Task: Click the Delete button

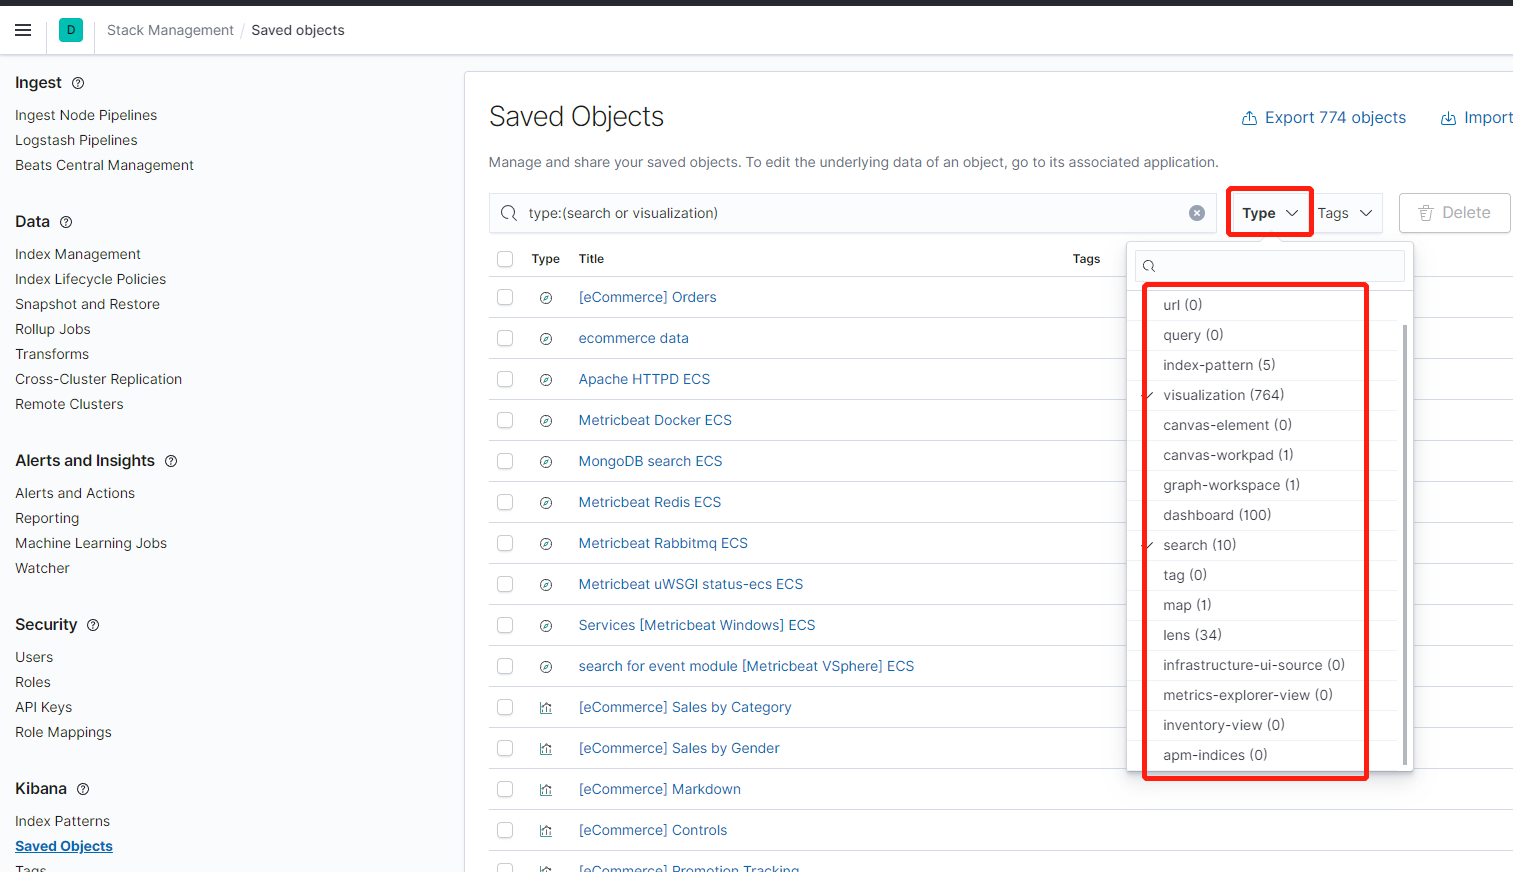Action: point(1454,213)
